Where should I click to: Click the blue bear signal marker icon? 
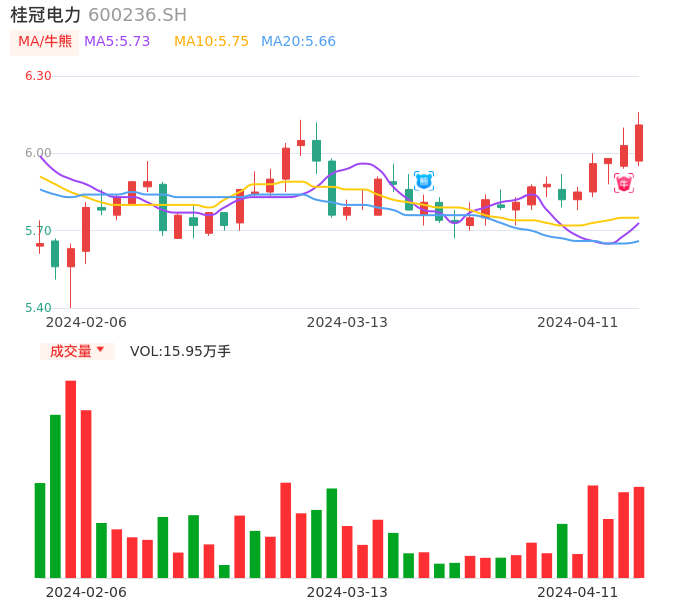tap(424, 181)
